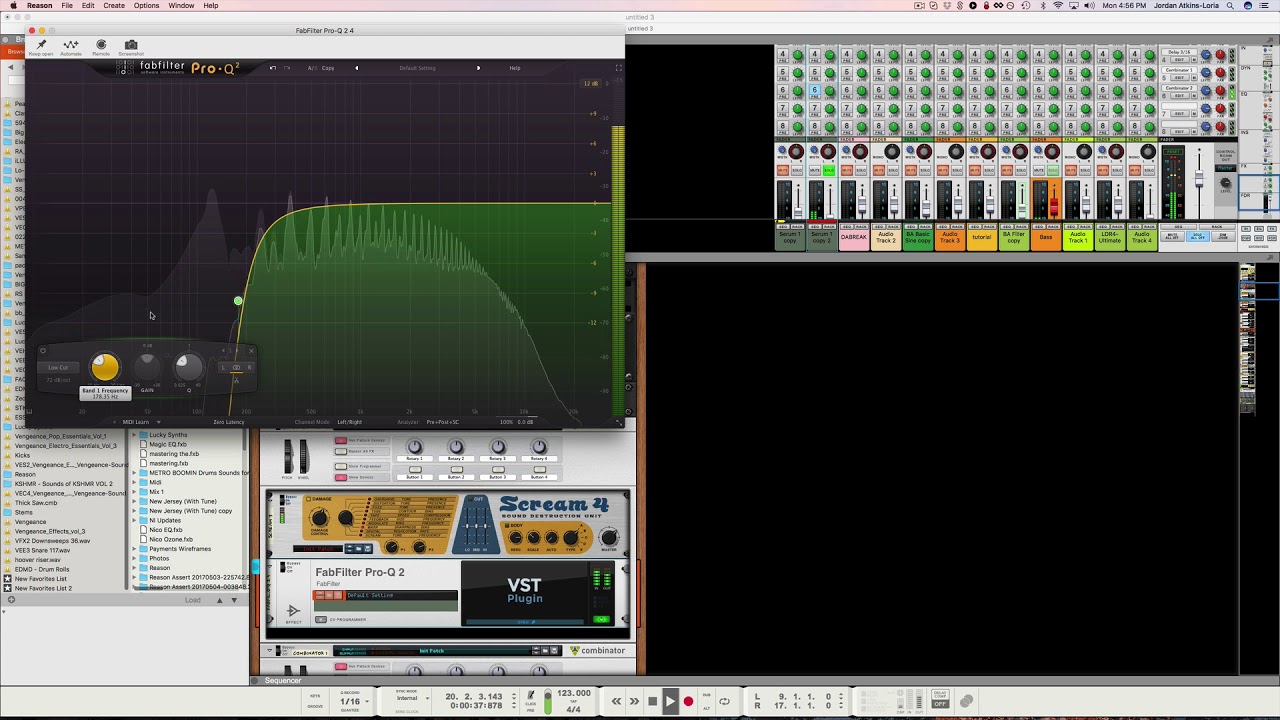Click the redo arrow in Pro-Q 2
The width and height of the screenshot is (1280, 720).
point(287,68)
